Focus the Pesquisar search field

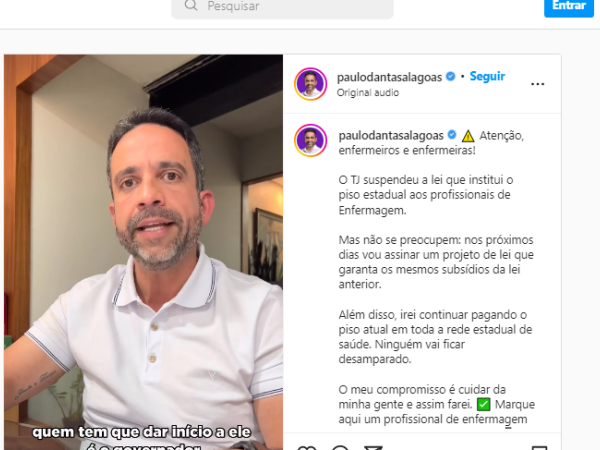[x=282, y=7]
